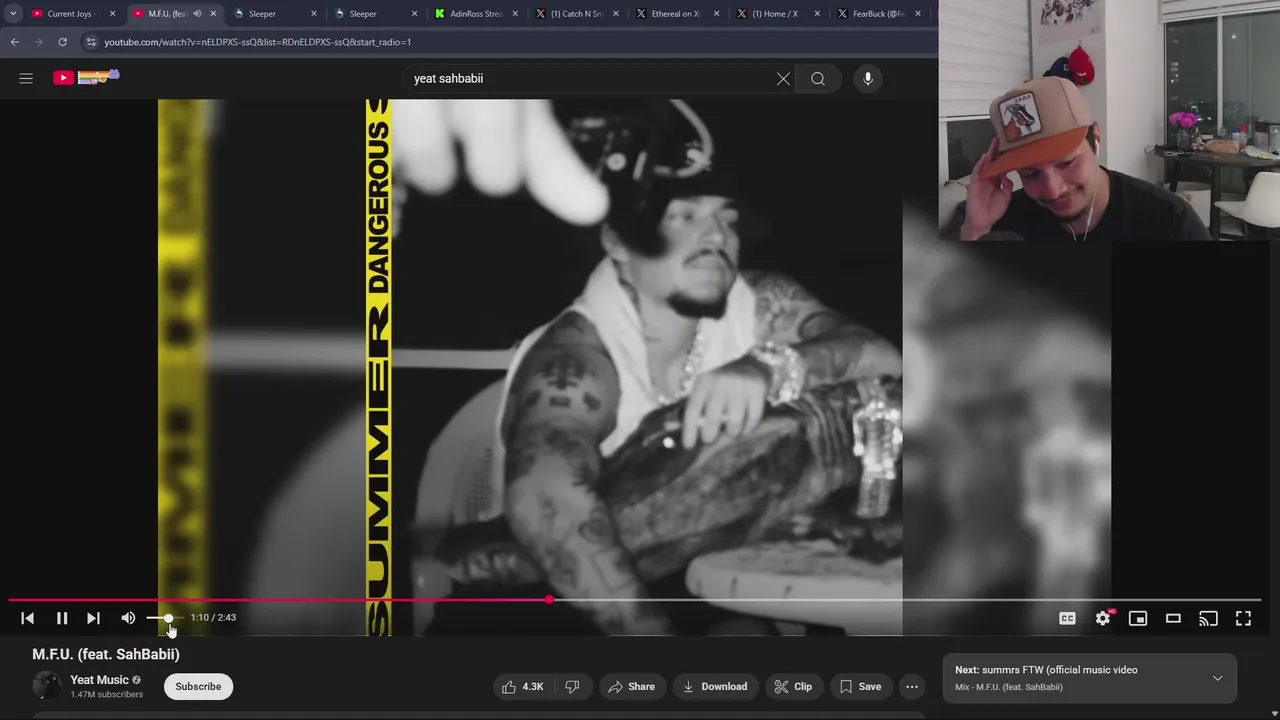1280x720 pixels.
Task: Seek using the red progress bar
Action: (x=634, y=600)
